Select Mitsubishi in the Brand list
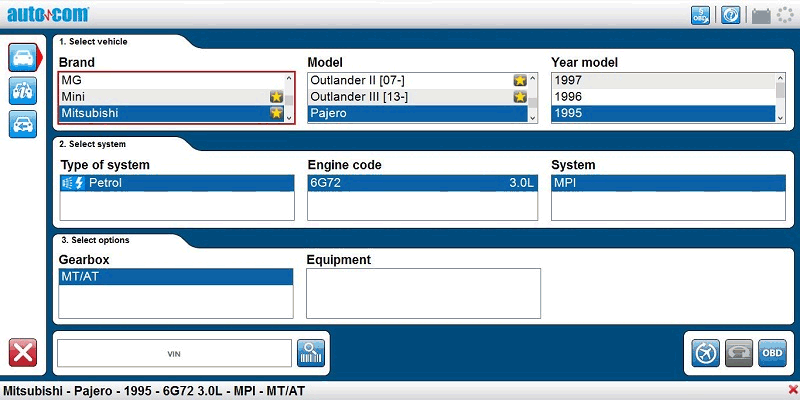The height and width of the screenshot is (400, 800). (x=172, y=113)
